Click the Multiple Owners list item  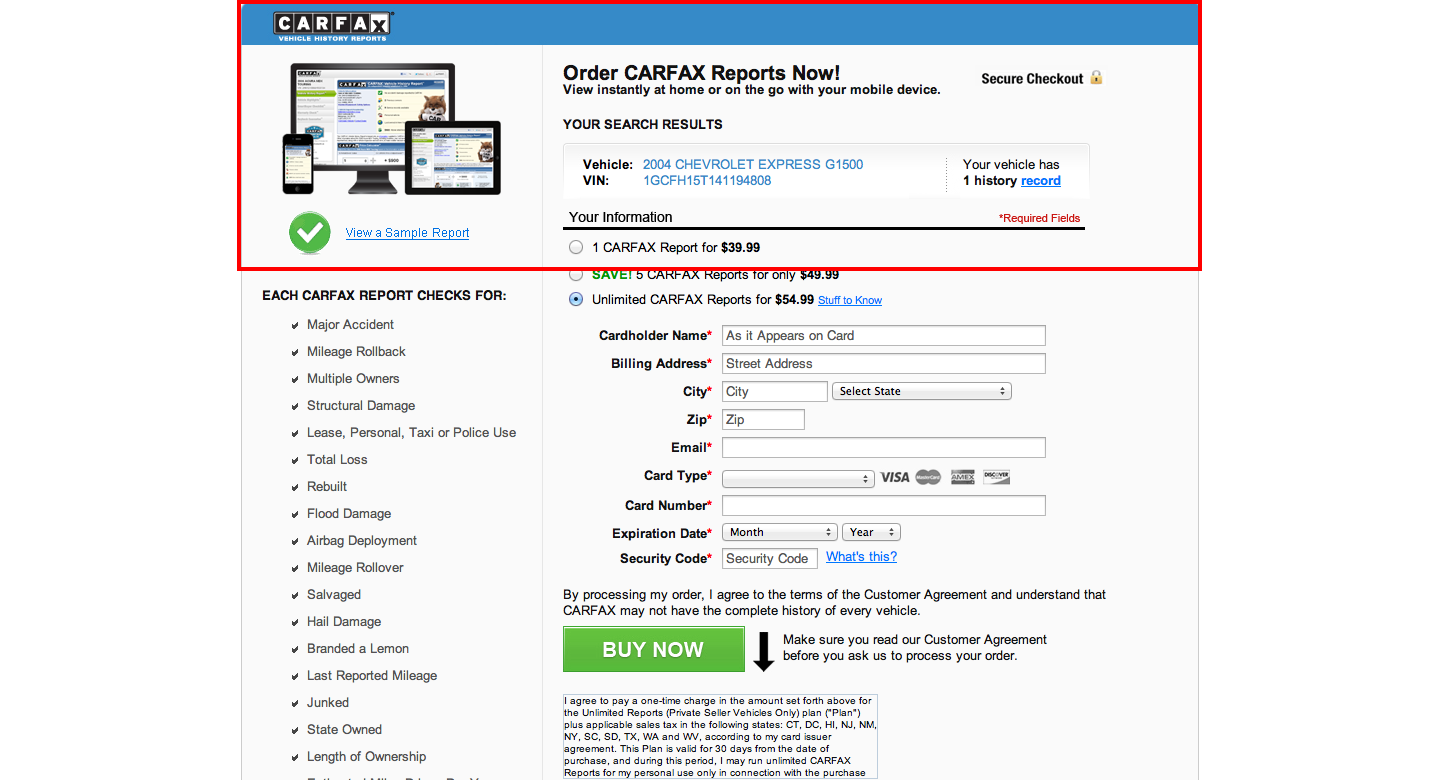[x=353, y=379]
